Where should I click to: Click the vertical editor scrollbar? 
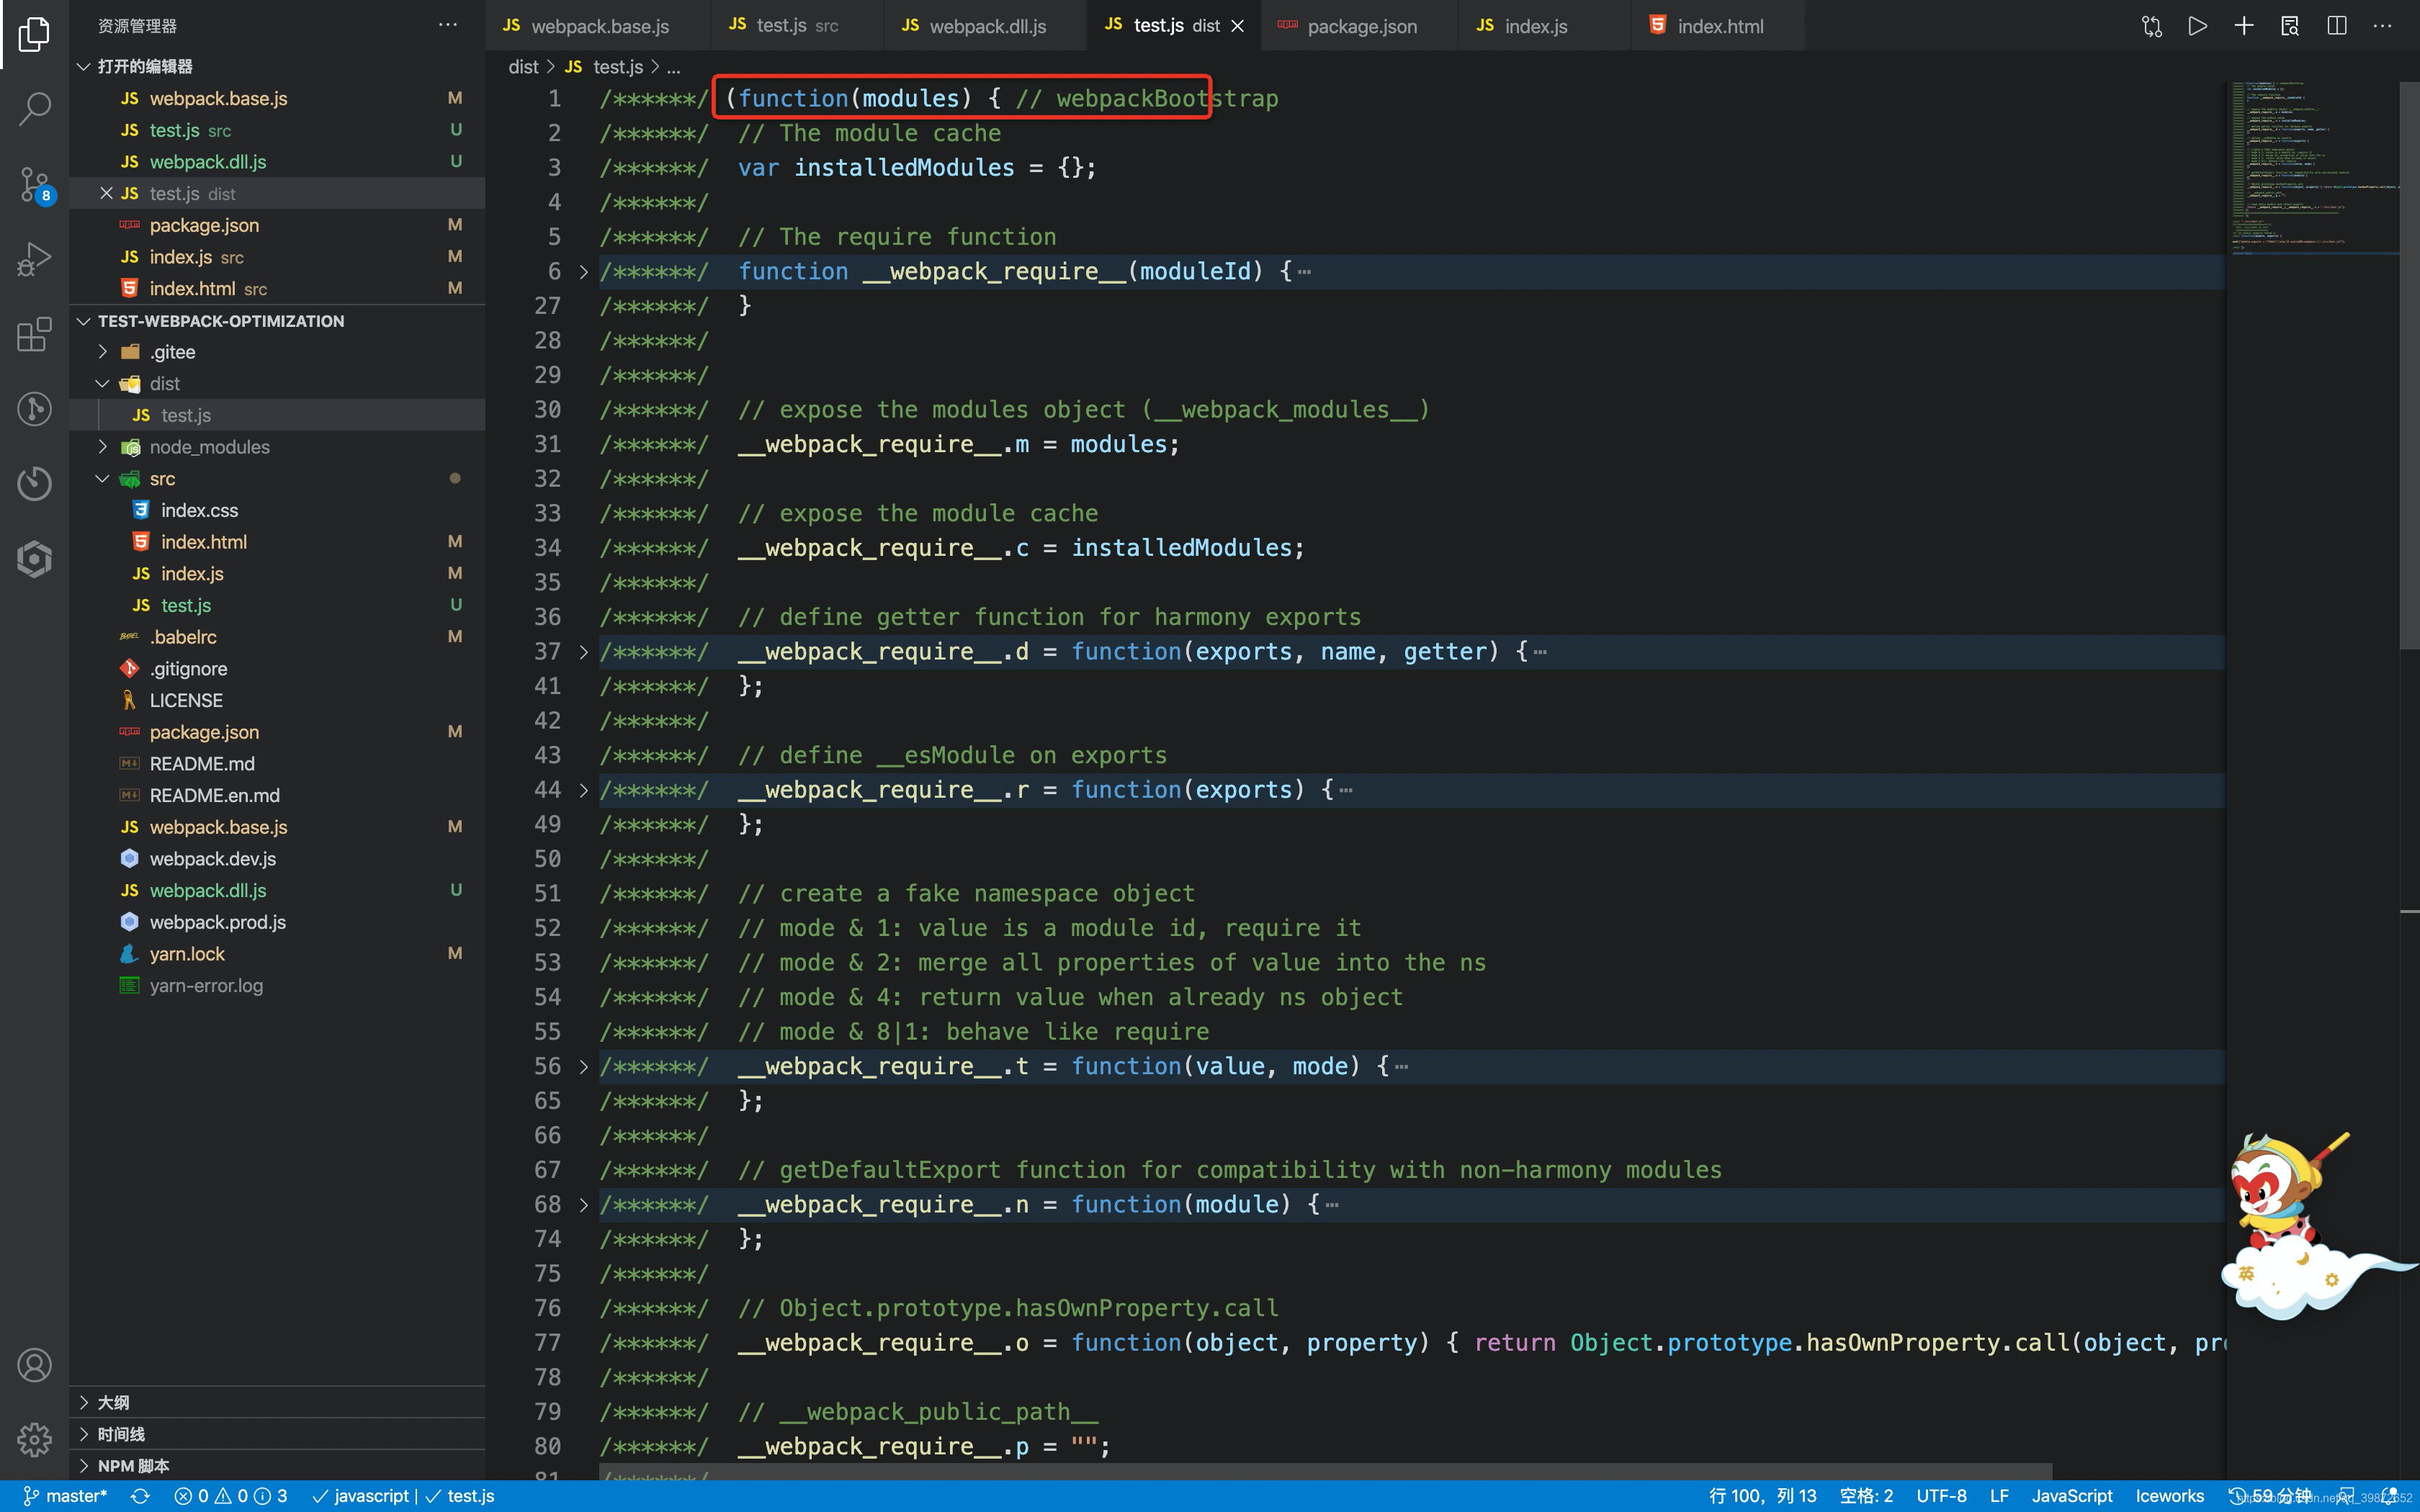click(2409, 366)
